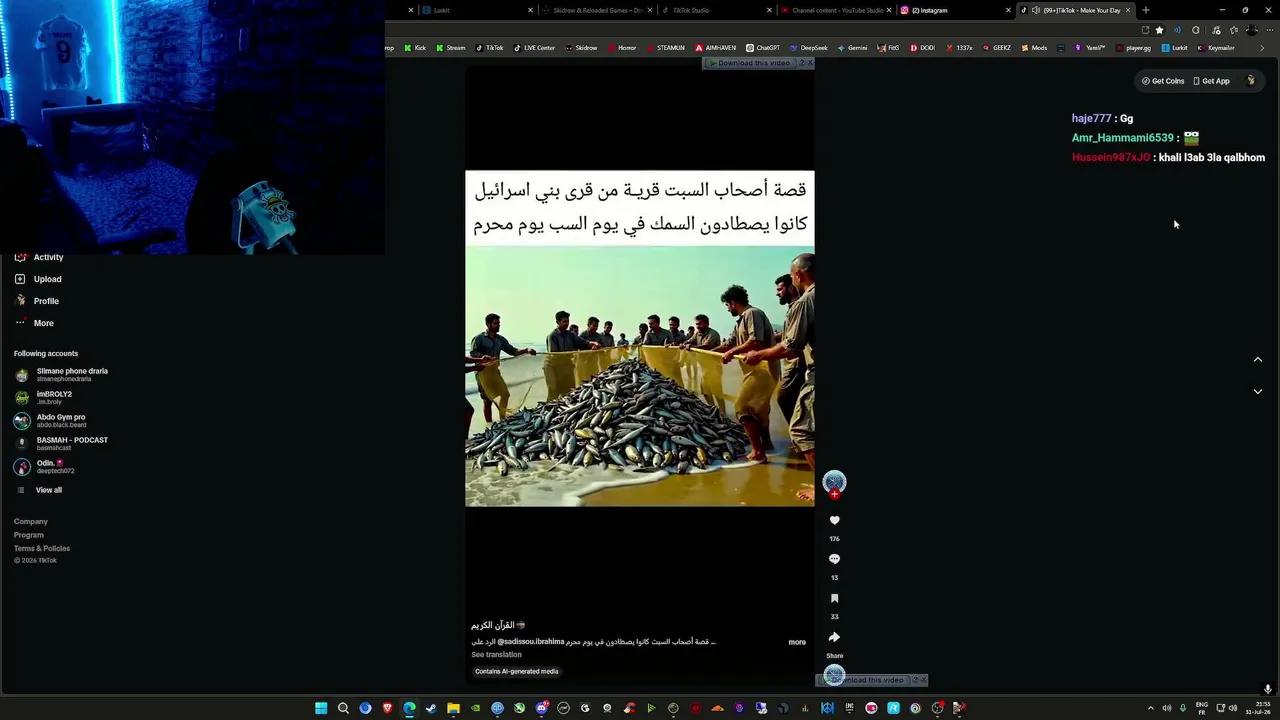Follow the creator via red plus badge
This screenshot has height=720, width=1280.
(x=834, y=494)
